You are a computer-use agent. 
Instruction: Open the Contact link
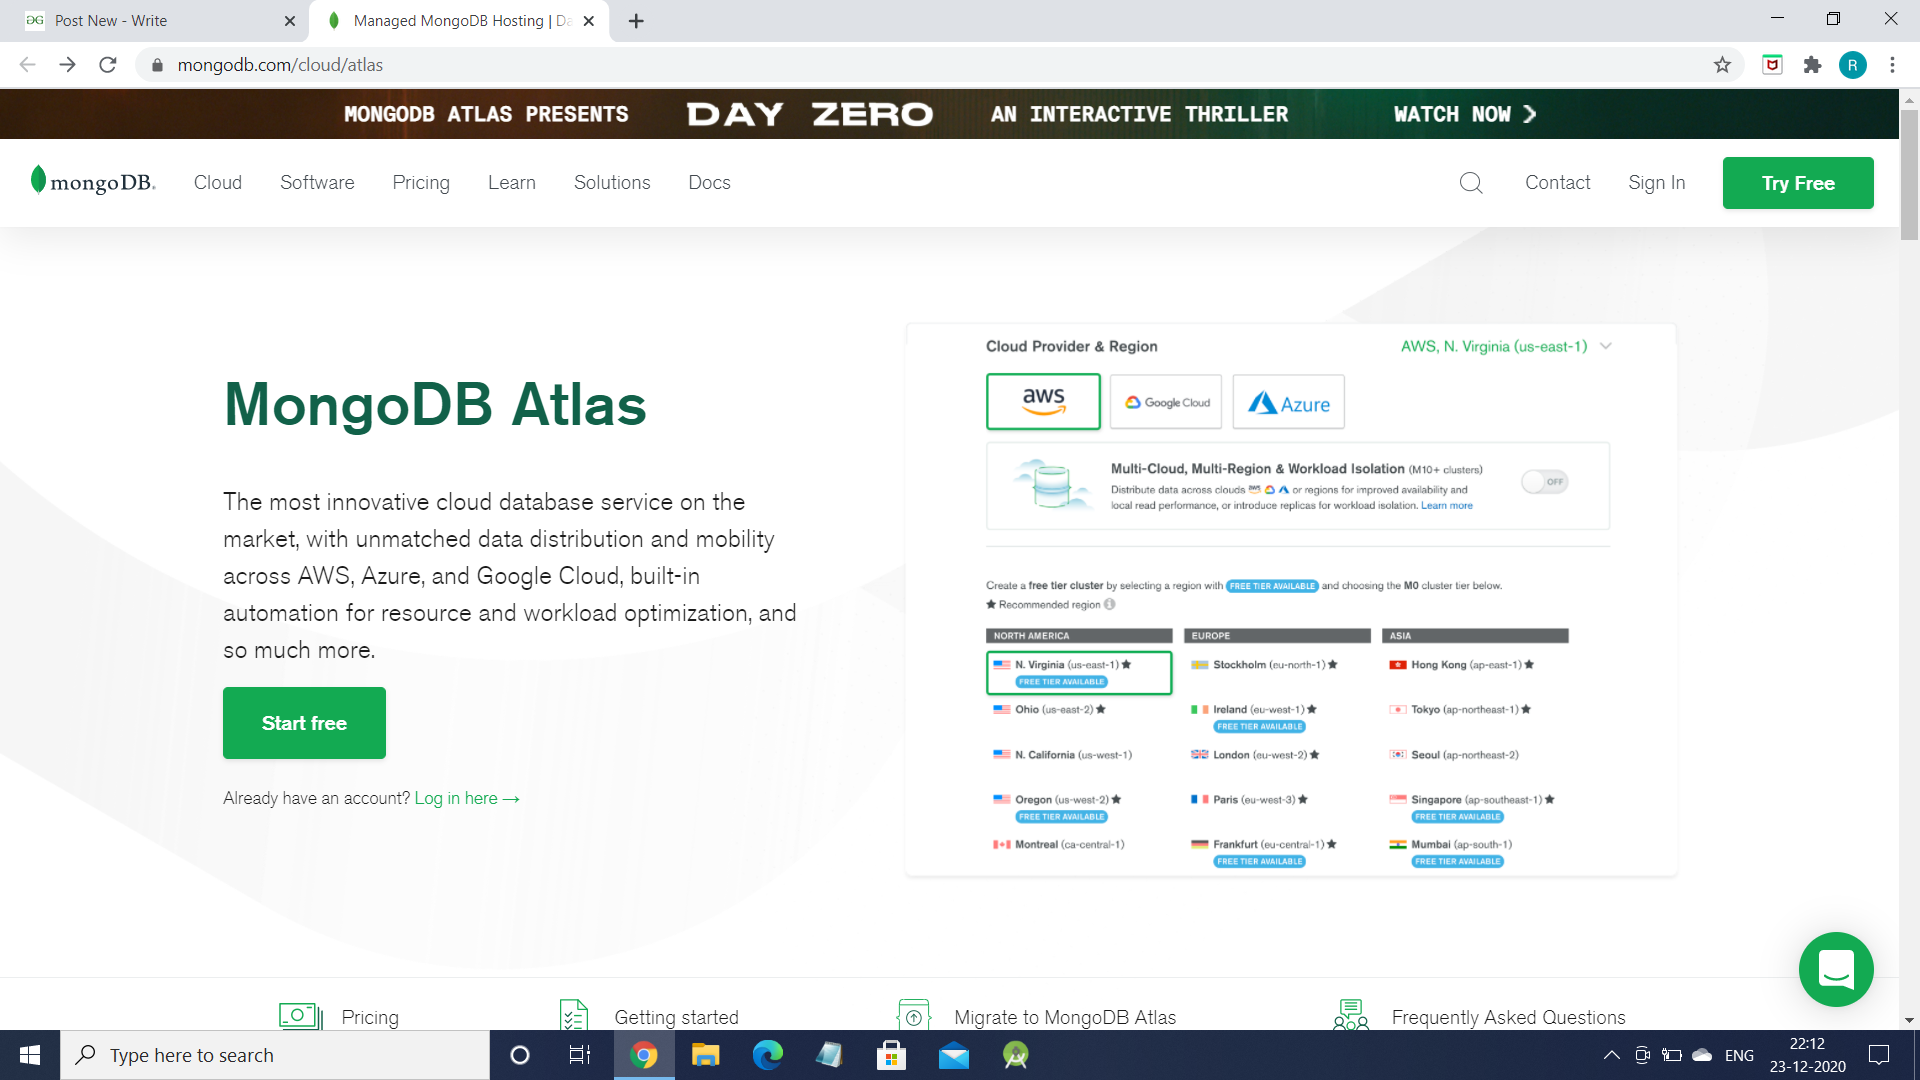1557,183
